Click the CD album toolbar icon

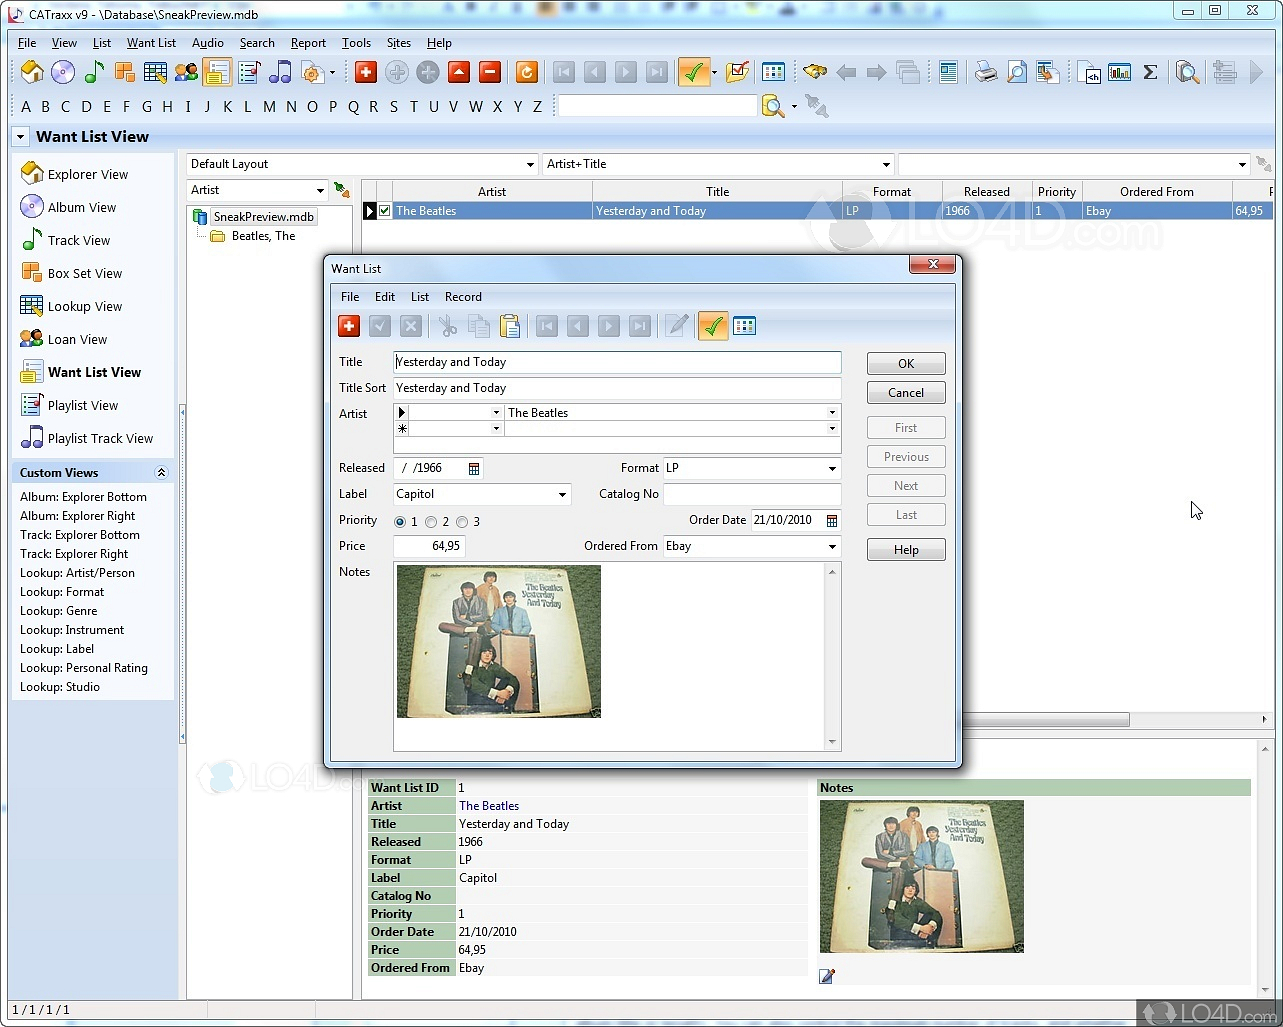tap(63, 72)
